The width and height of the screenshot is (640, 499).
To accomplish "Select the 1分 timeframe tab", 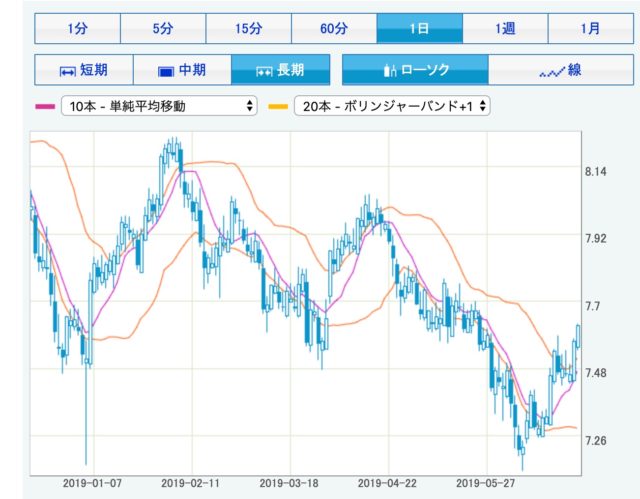I will 77,28.
